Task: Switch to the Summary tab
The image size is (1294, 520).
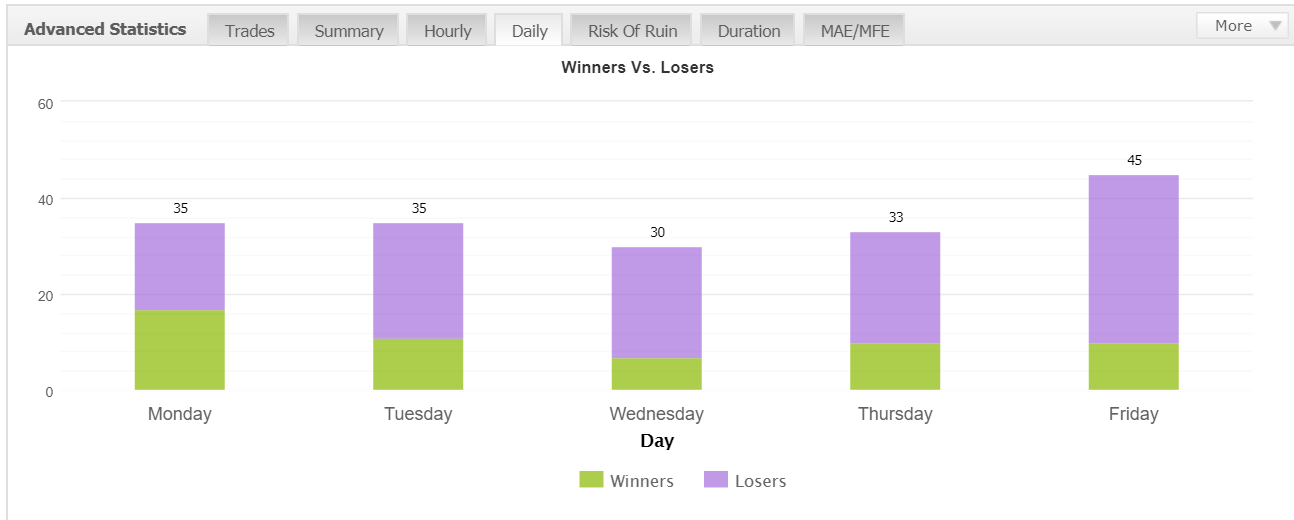Action: point(348,30)
